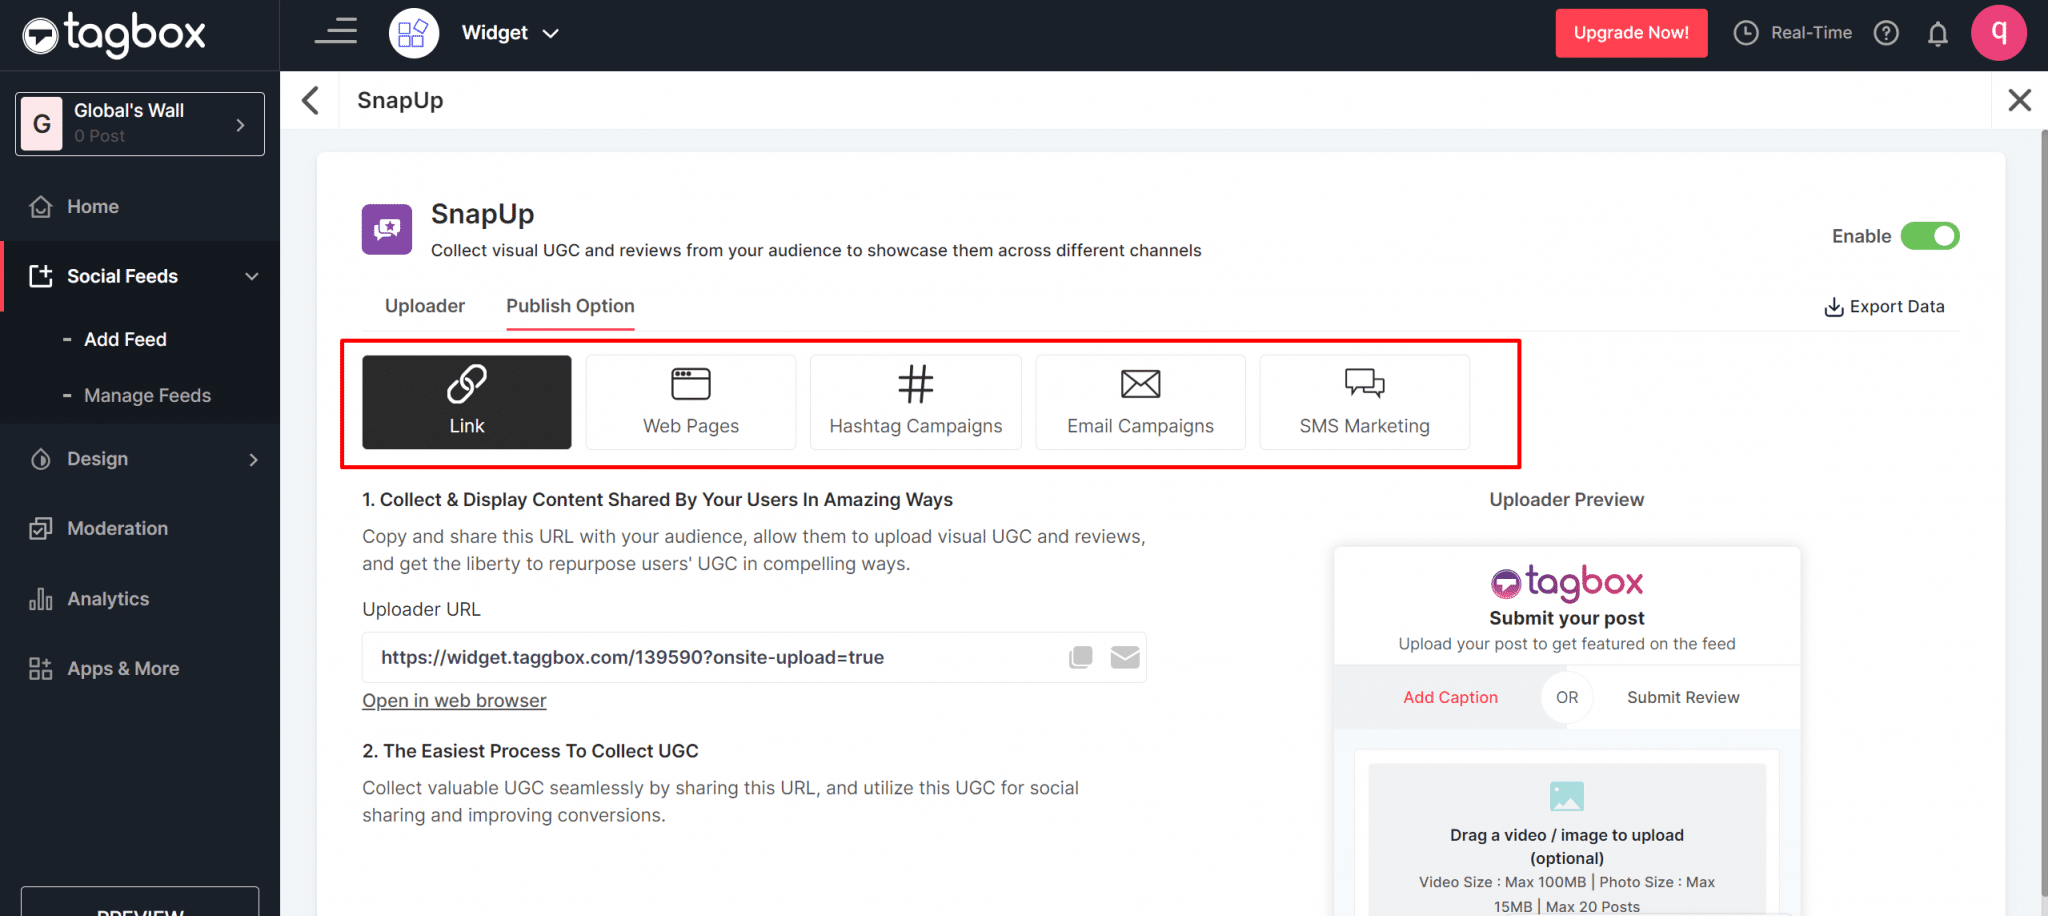Click the copy icon in Uploader URL field
Image resolution: width=2048 pixels, height=916 pixels.
click(1080, 657)
